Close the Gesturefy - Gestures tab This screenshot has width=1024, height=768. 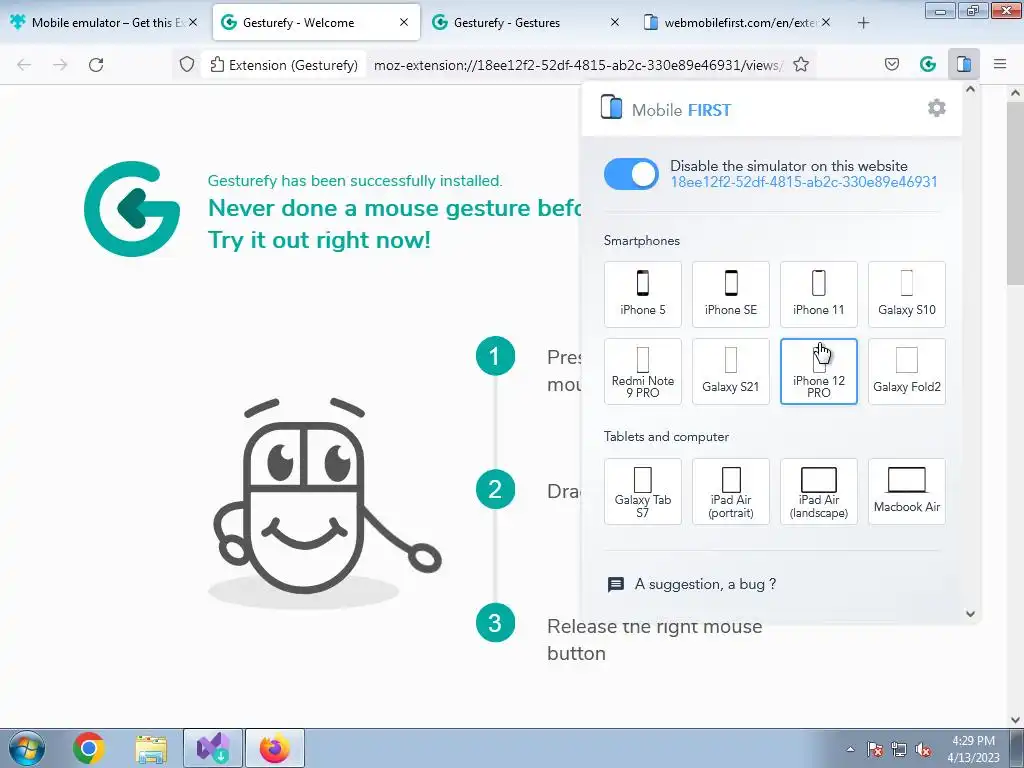pyautogui.click(x=615, y=23)
